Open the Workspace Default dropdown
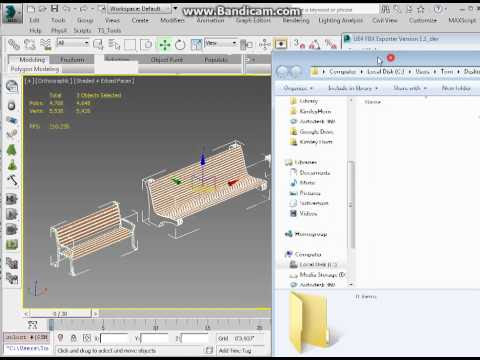Screen dimensions: 480x360 [139, 8]
